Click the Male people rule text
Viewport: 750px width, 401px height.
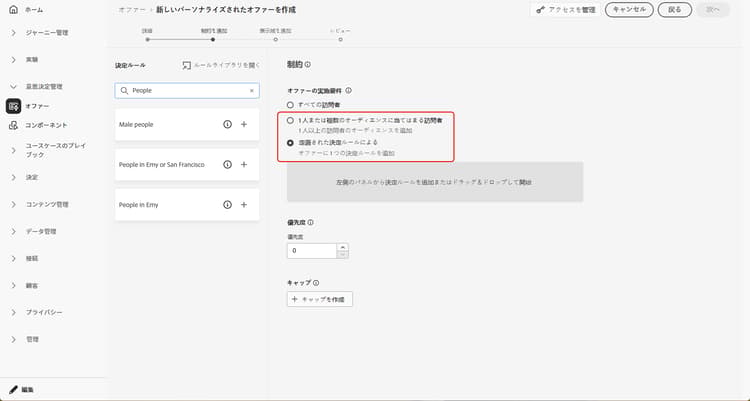[136, 124]
